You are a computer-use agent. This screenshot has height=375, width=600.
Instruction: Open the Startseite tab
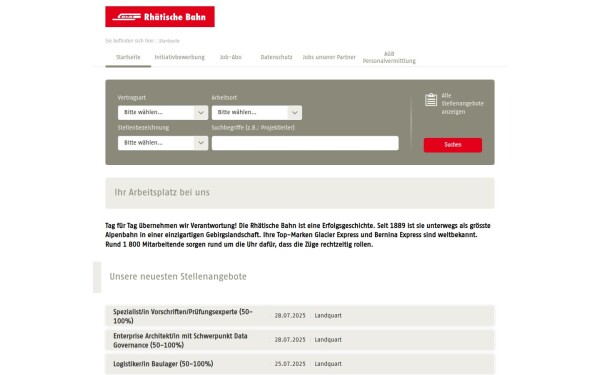128,57
